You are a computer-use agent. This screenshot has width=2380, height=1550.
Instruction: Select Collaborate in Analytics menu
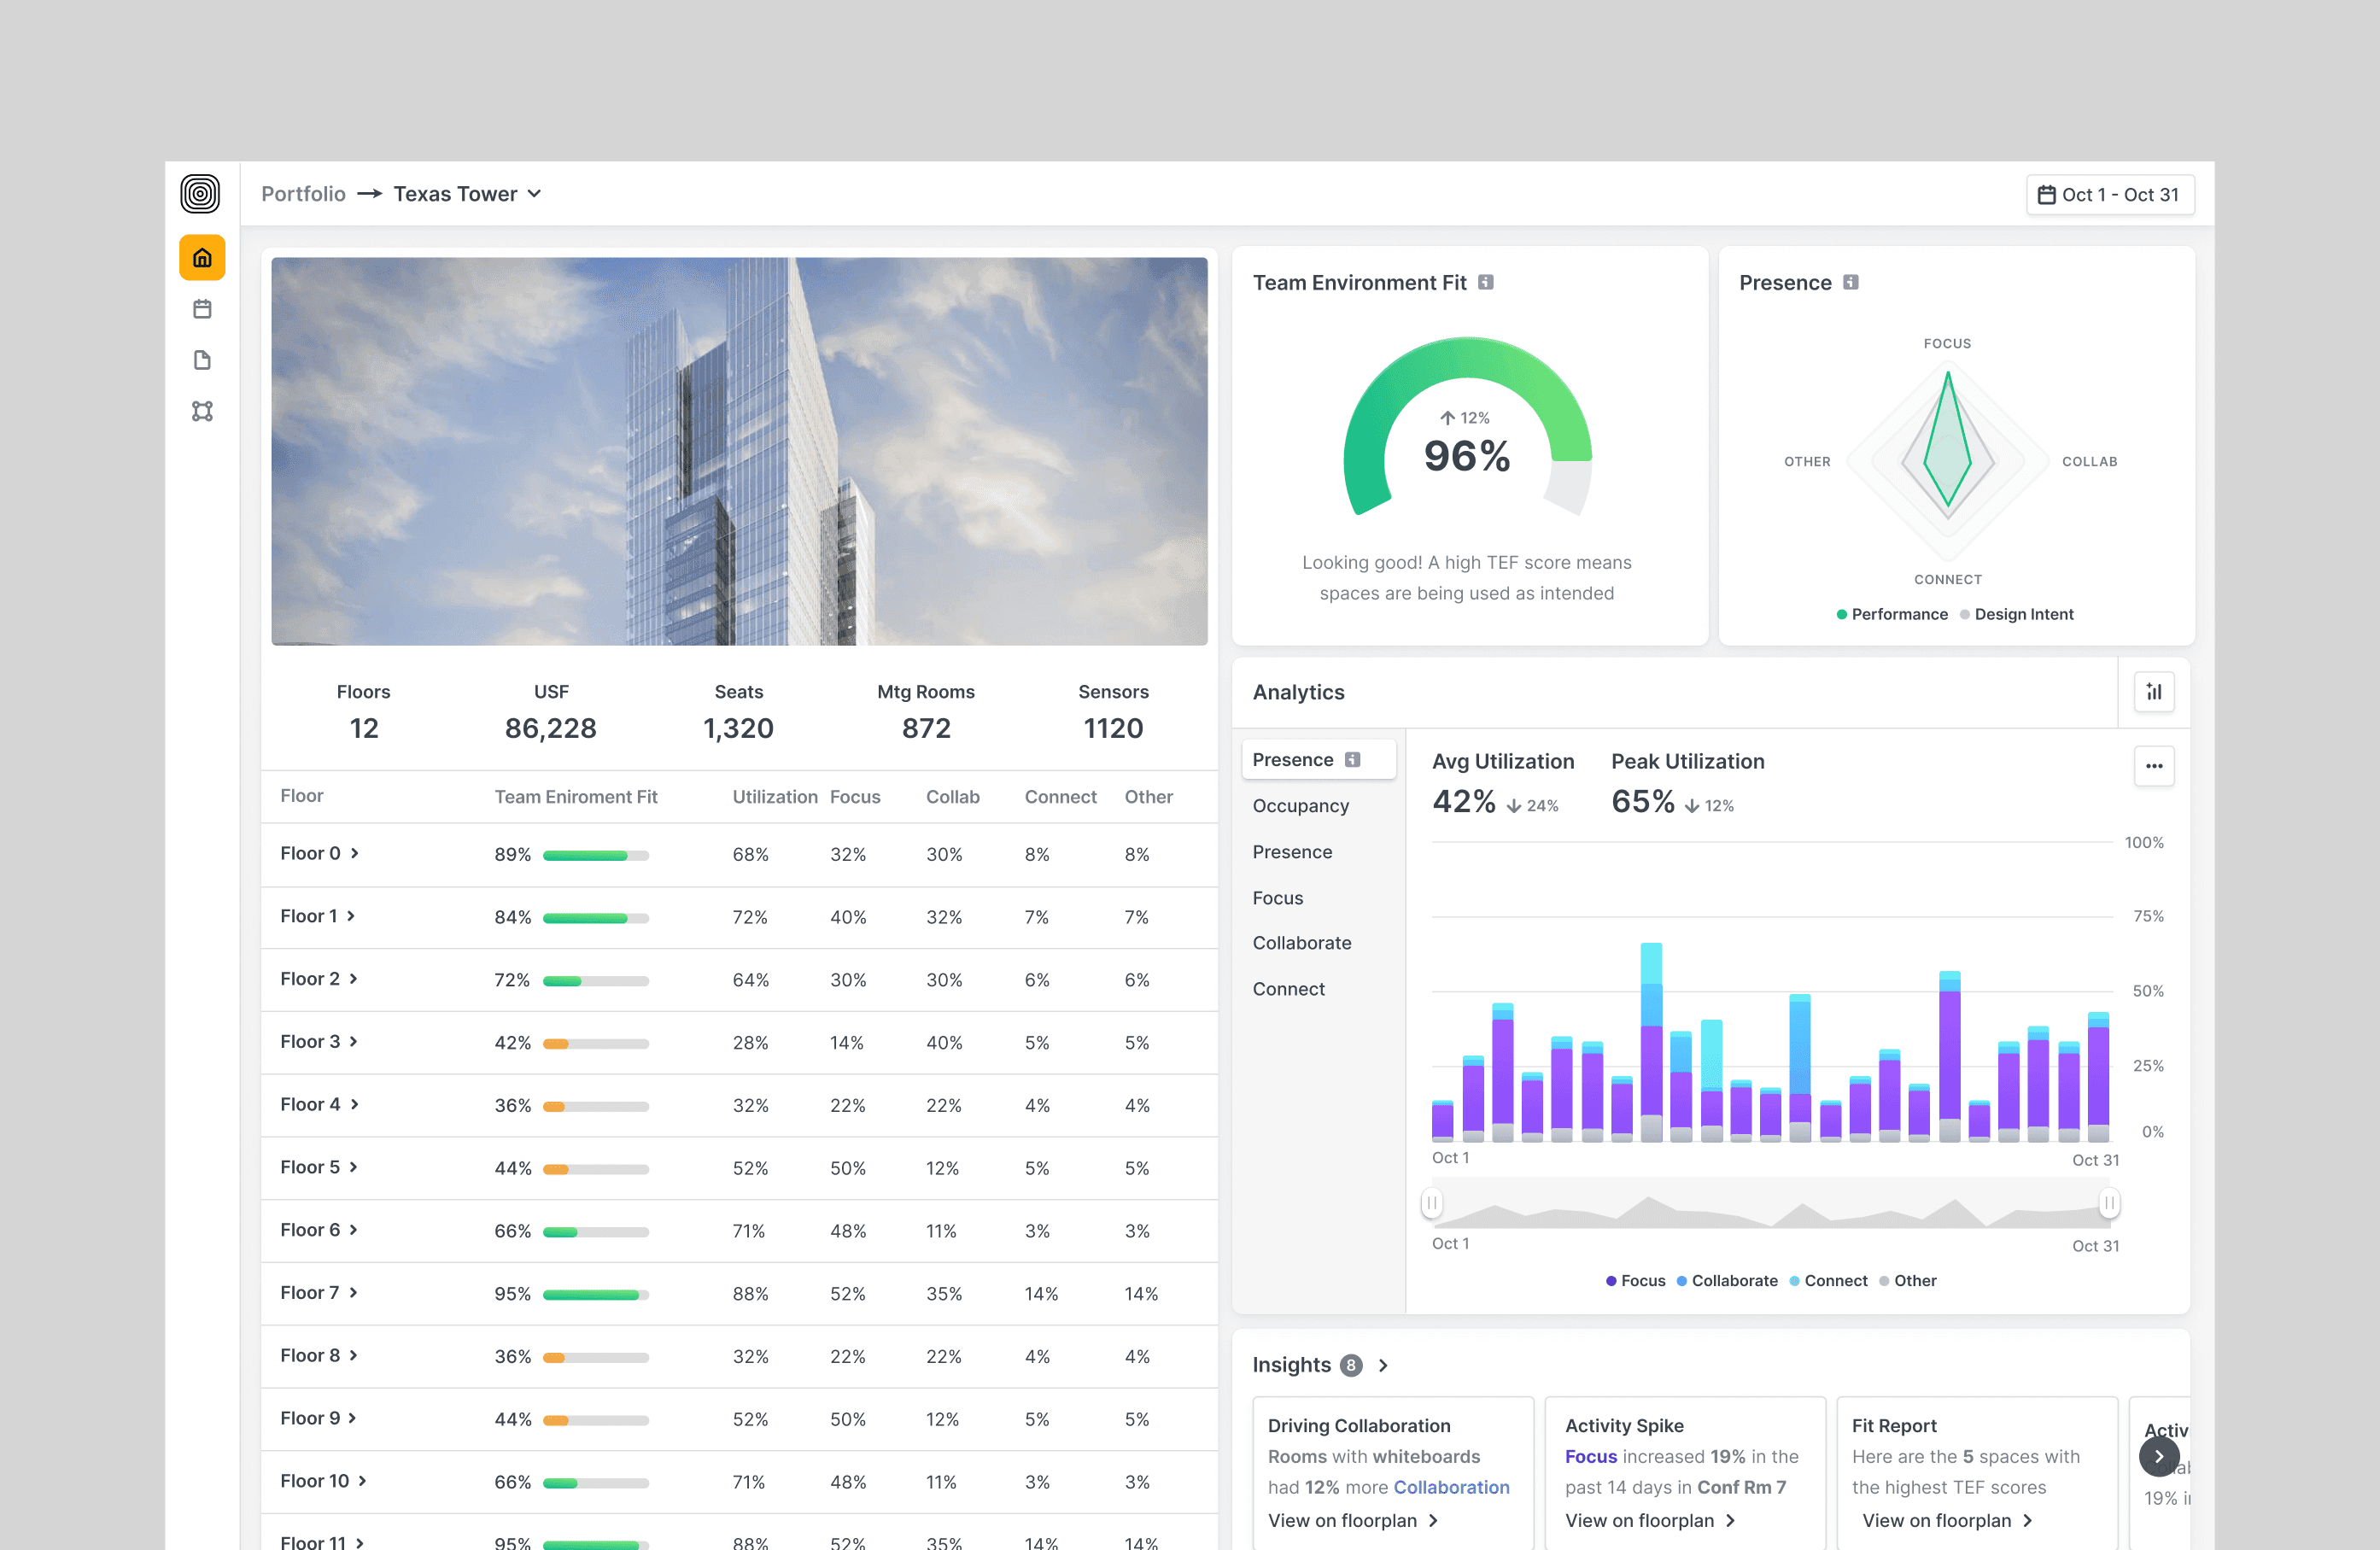coord(1301,943)
